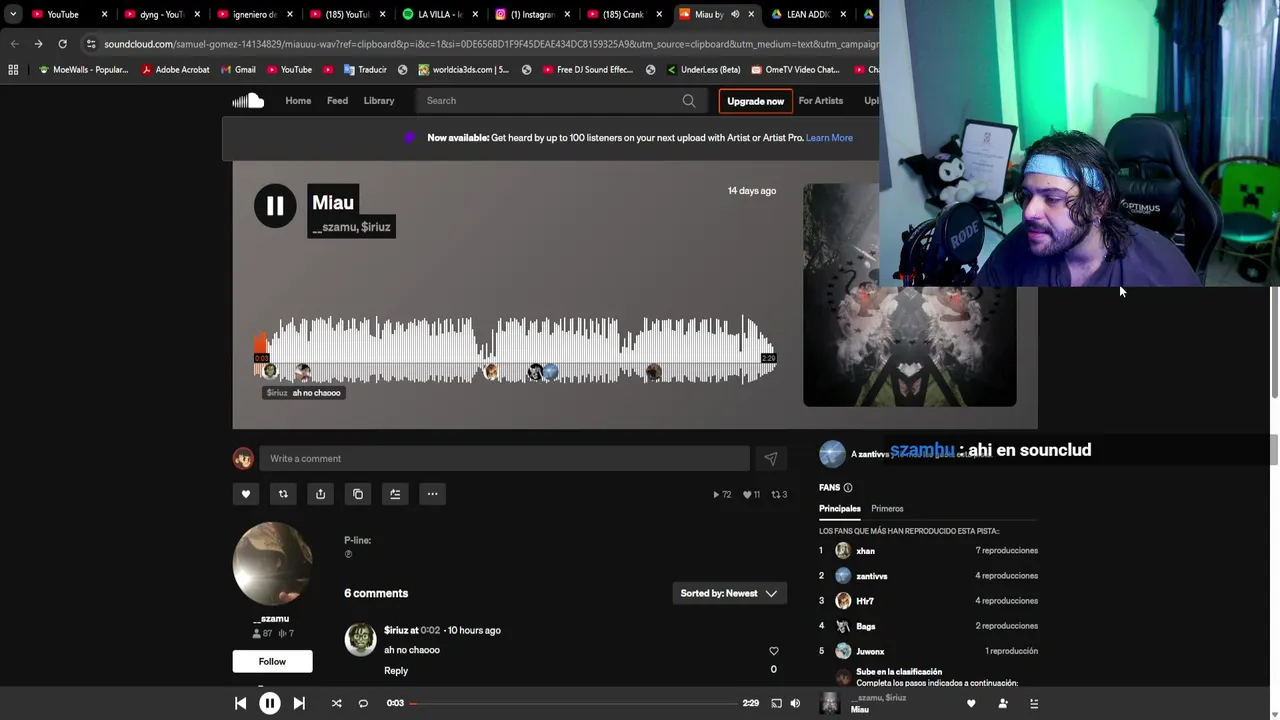The height and width of the screenshot is (720, 1280).
Task: Open the Gmail bookmark
Action: pos(238,70)
